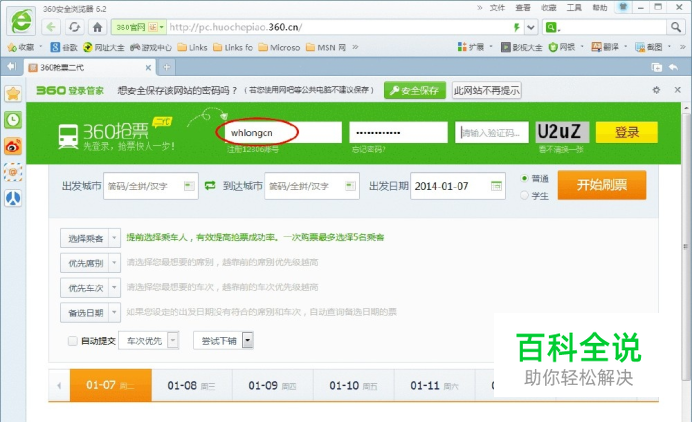Click the orange 开始刷票 button
This screenshot has width=692, height=422.
click(602, 185)
